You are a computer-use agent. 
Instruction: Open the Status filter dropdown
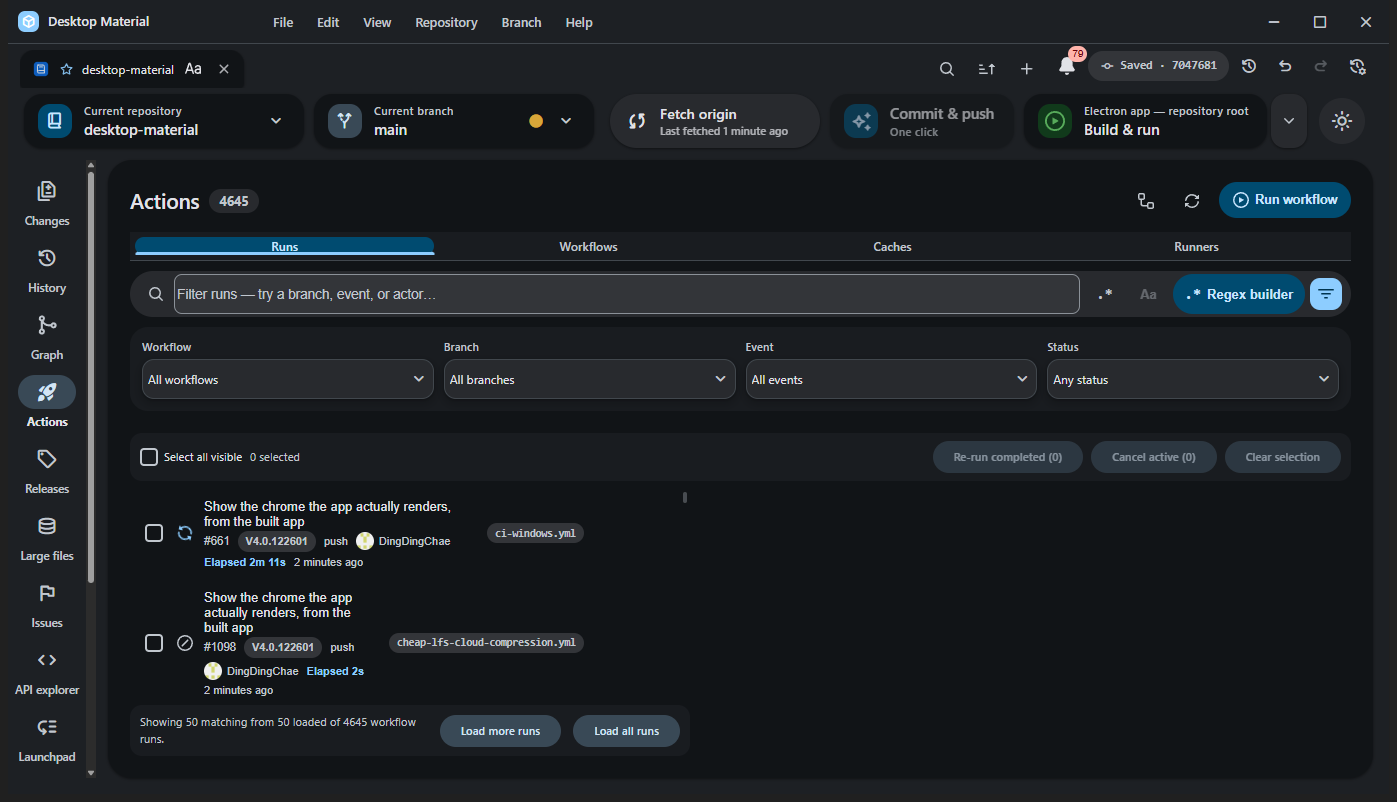click(x=1193, y=380)
